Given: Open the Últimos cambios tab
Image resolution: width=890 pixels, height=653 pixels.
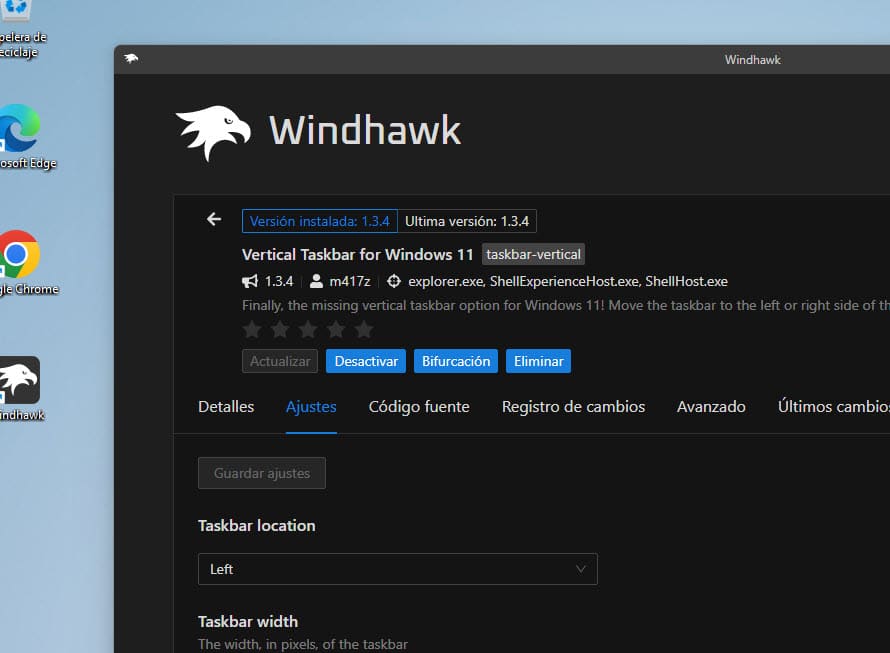Looking at the screenshot, I should tap(834, 407).
